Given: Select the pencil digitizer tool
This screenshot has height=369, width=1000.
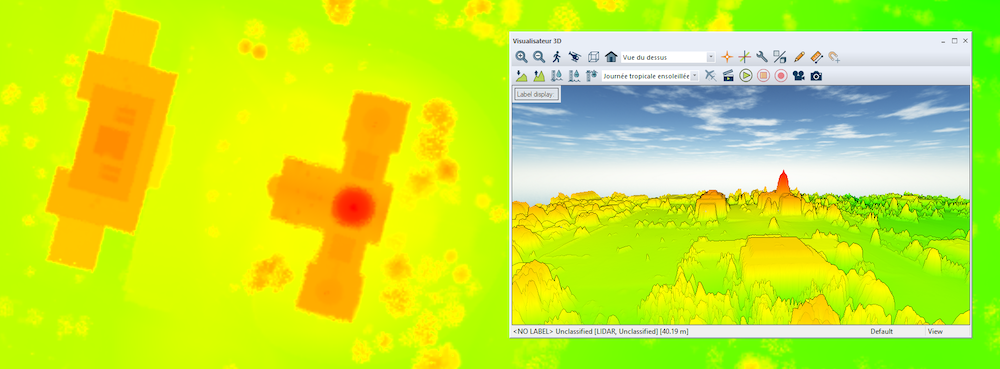Looking at the screenshot, I should [x=800, y=57].
